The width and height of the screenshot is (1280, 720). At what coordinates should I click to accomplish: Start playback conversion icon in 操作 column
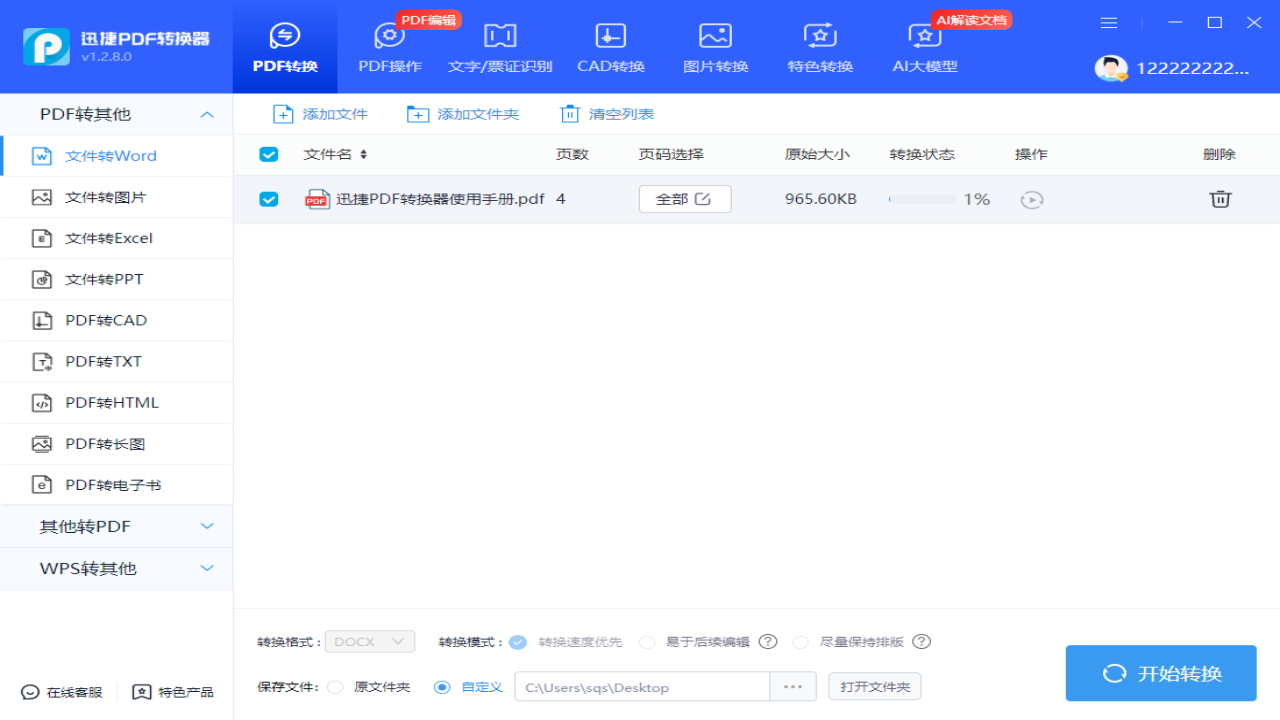[x=1031, y=199]
